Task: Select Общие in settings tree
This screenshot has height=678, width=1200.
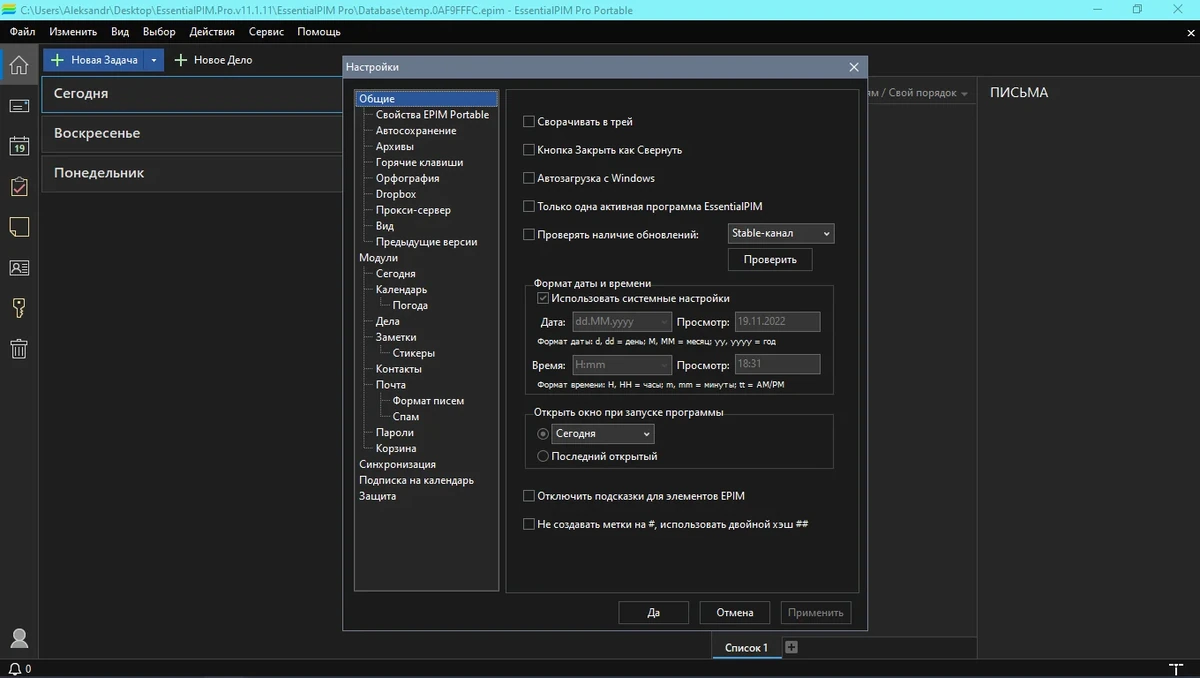Action: 377,99
